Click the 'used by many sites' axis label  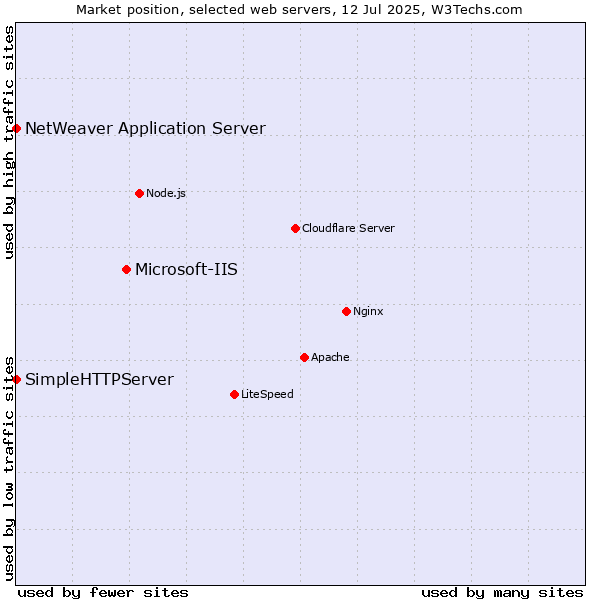[x=503, y=593]
